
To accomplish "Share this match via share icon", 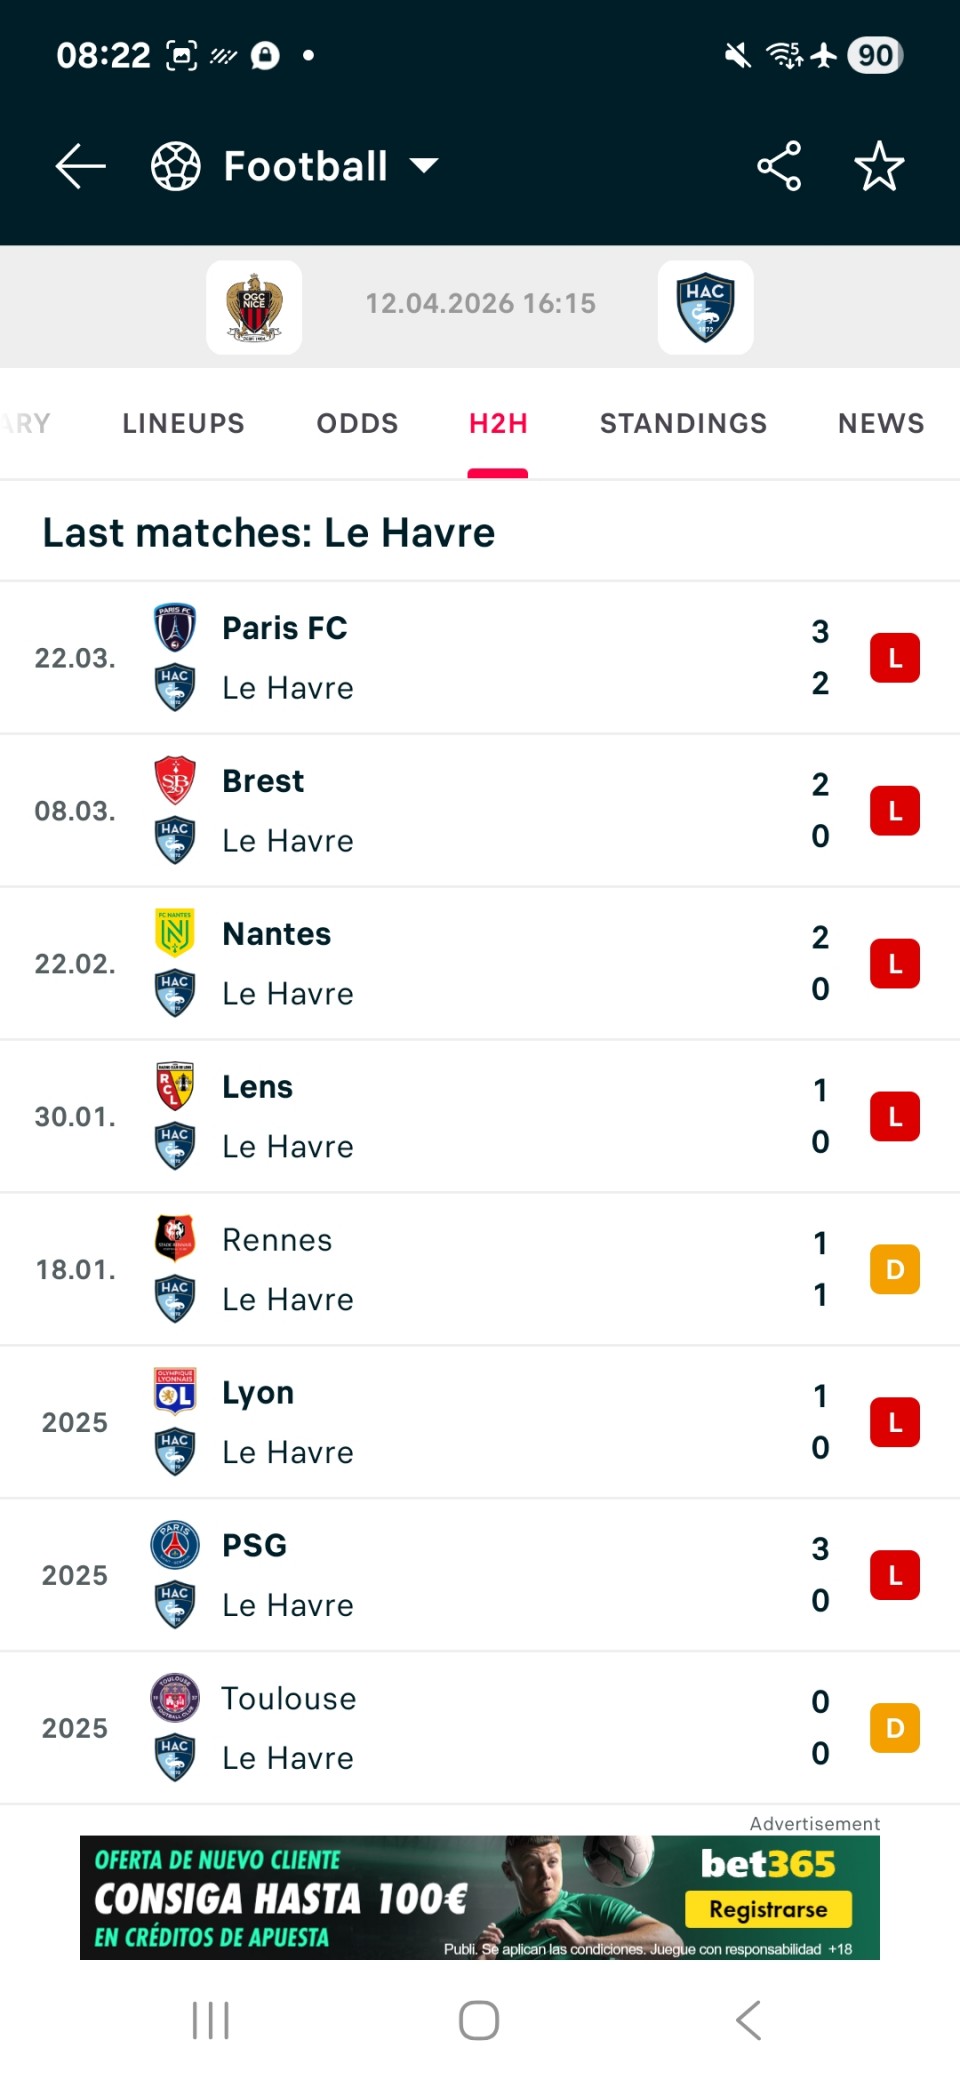I will [779, 166].
